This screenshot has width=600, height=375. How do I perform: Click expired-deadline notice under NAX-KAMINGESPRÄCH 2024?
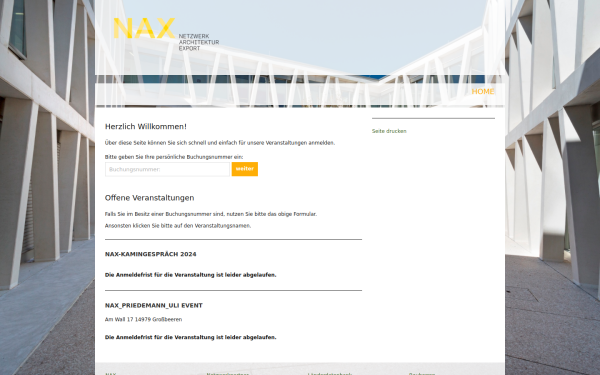point(191,275)
